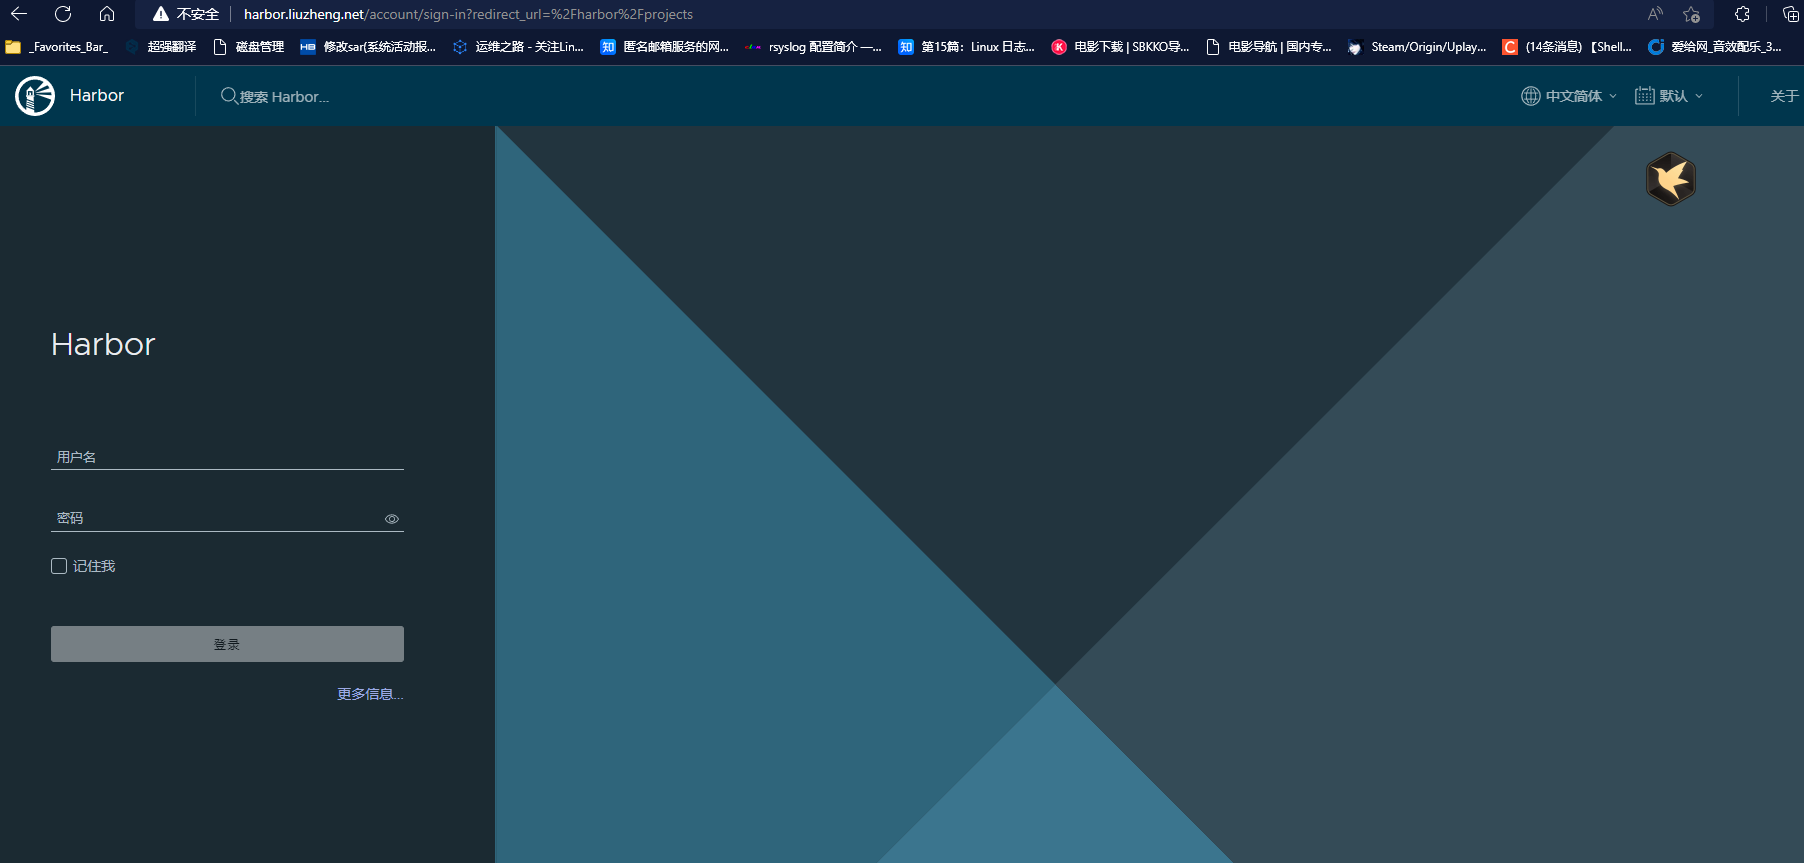Open the 磁盘管理 bookmark
The image size is (1804, 863).
point(249,47)
